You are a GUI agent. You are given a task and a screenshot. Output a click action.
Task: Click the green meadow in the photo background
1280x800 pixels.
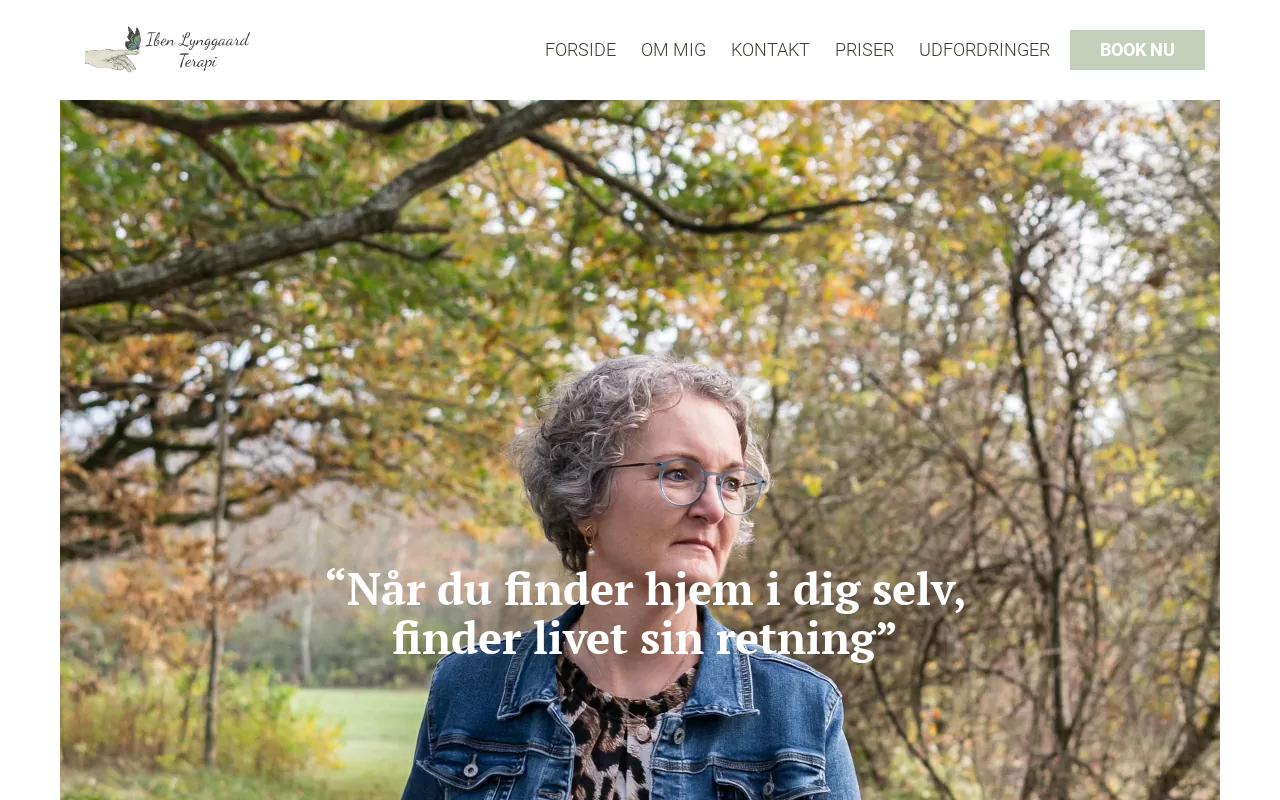click(x=360, y=730)
